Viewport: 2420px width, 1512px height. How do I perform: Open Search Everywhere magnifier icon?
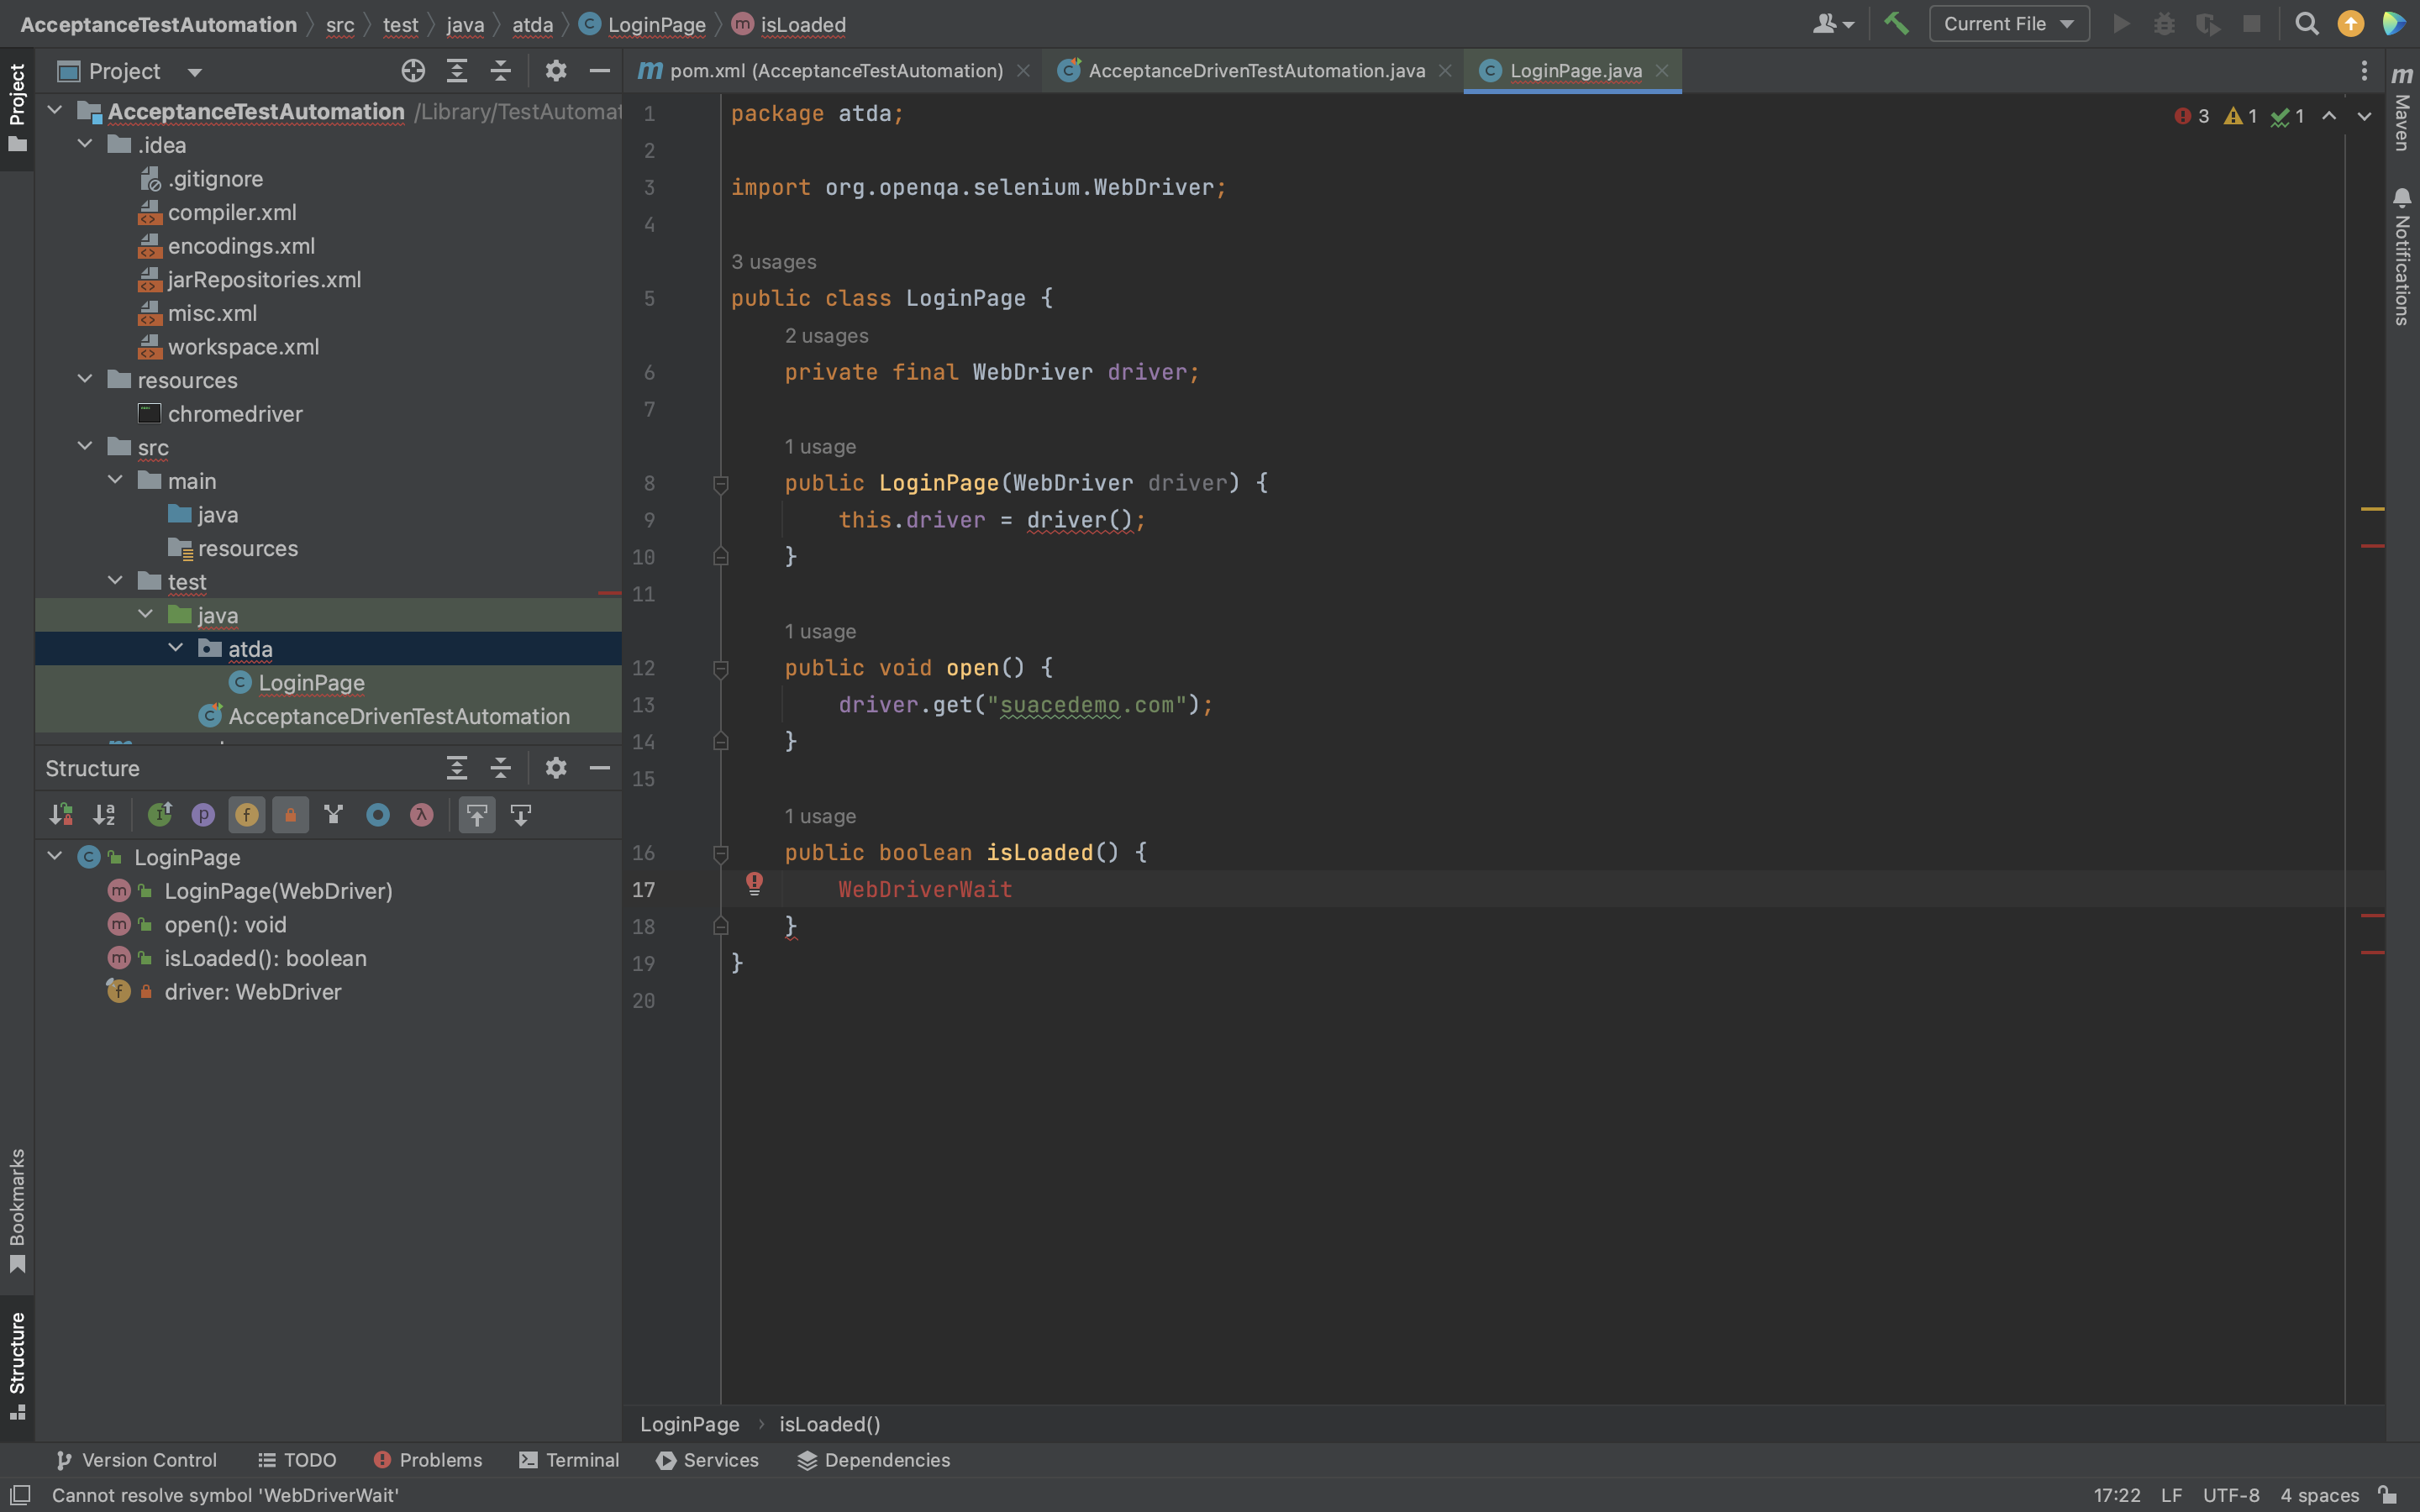[2307, 23]
